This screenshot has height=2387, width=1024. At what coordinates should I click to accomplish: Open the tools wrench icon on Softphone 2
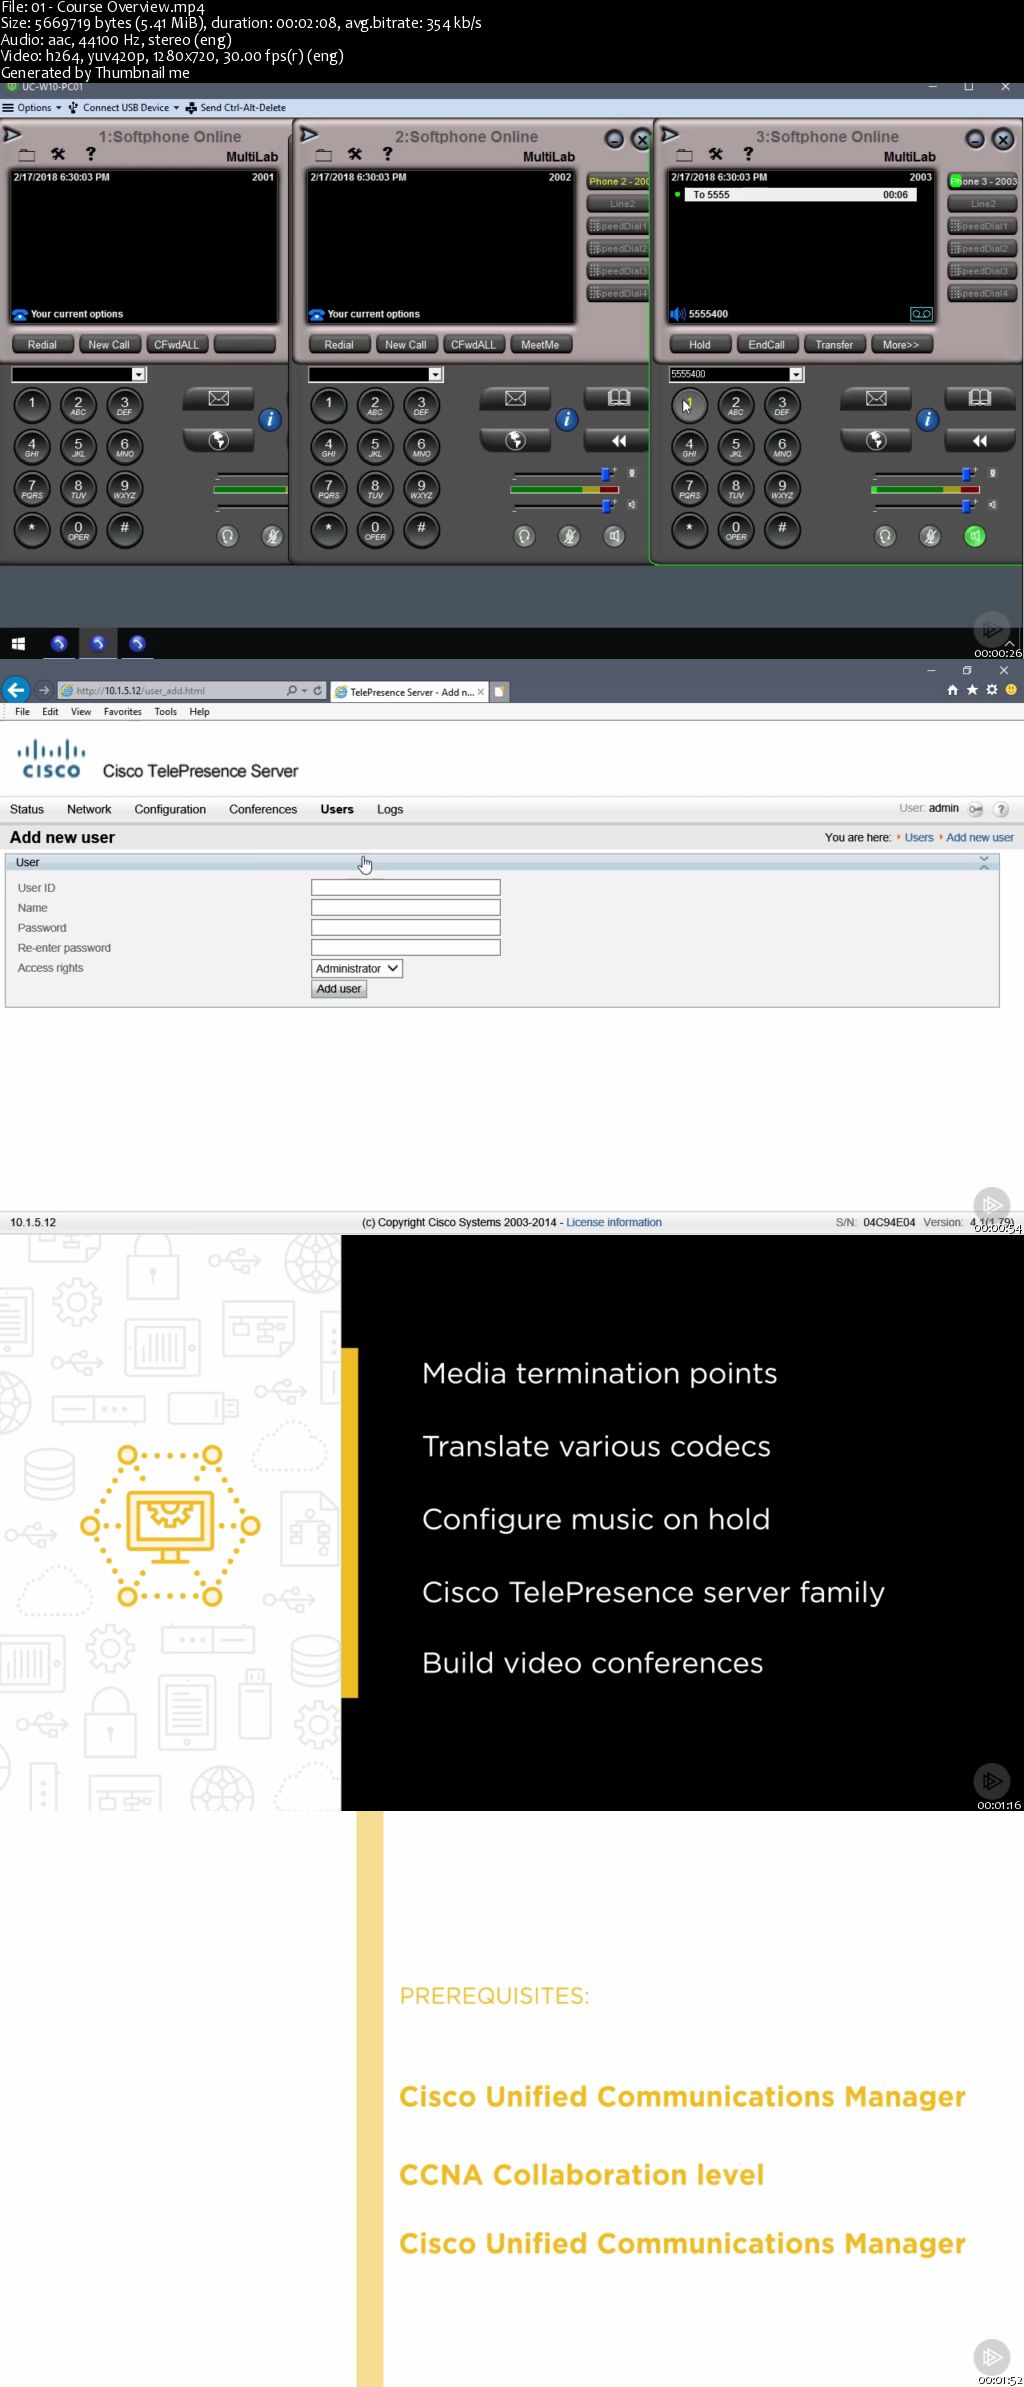[355, 154]
